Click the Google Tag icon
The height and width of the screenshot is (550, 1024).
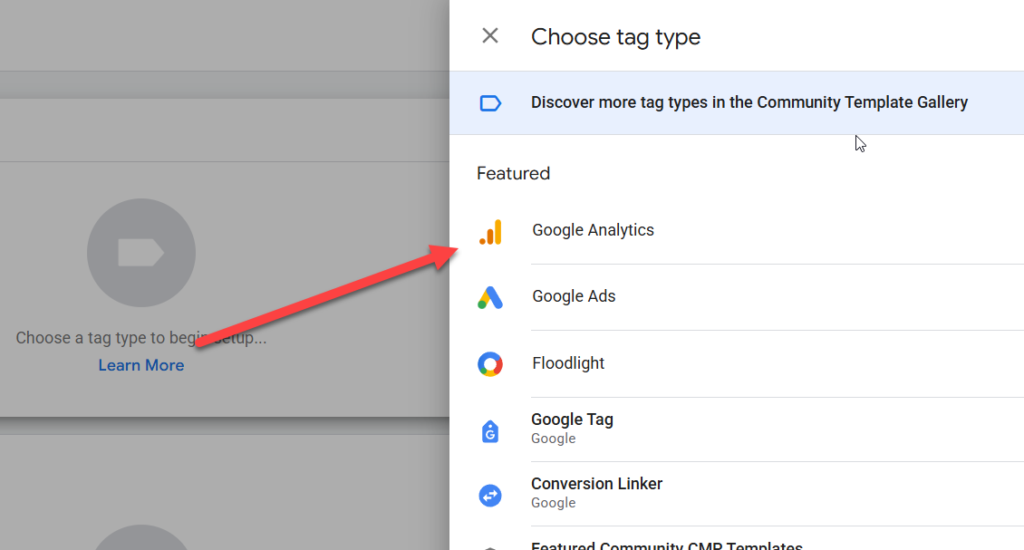[490, 430]
